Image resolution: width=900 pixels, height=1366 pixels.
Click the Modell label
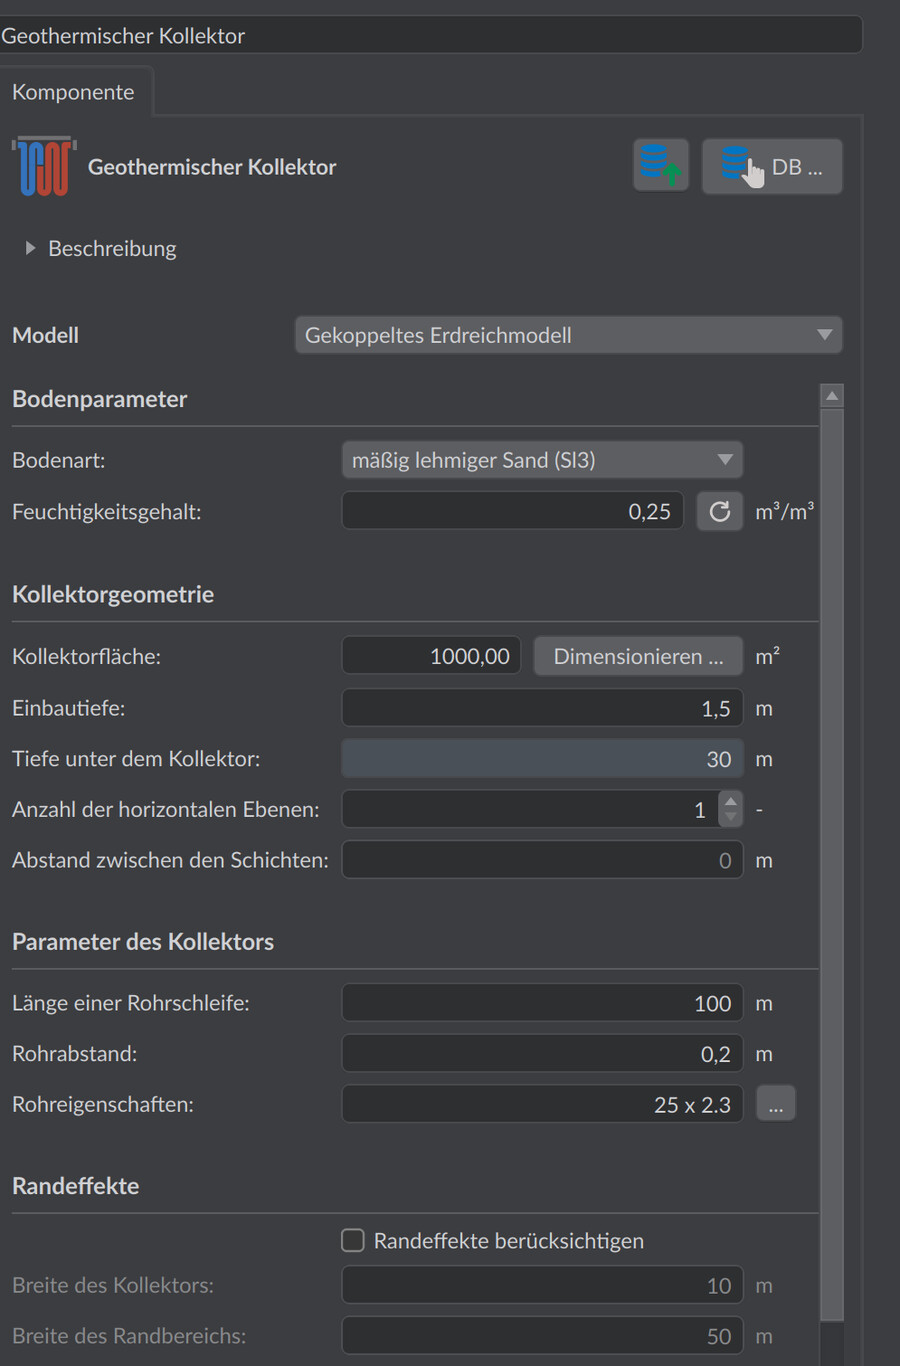(x=45, y=335)
